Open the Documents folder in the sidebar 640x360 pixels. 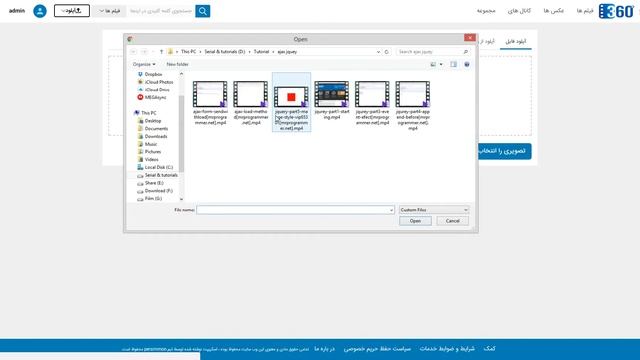pos(156,129)
